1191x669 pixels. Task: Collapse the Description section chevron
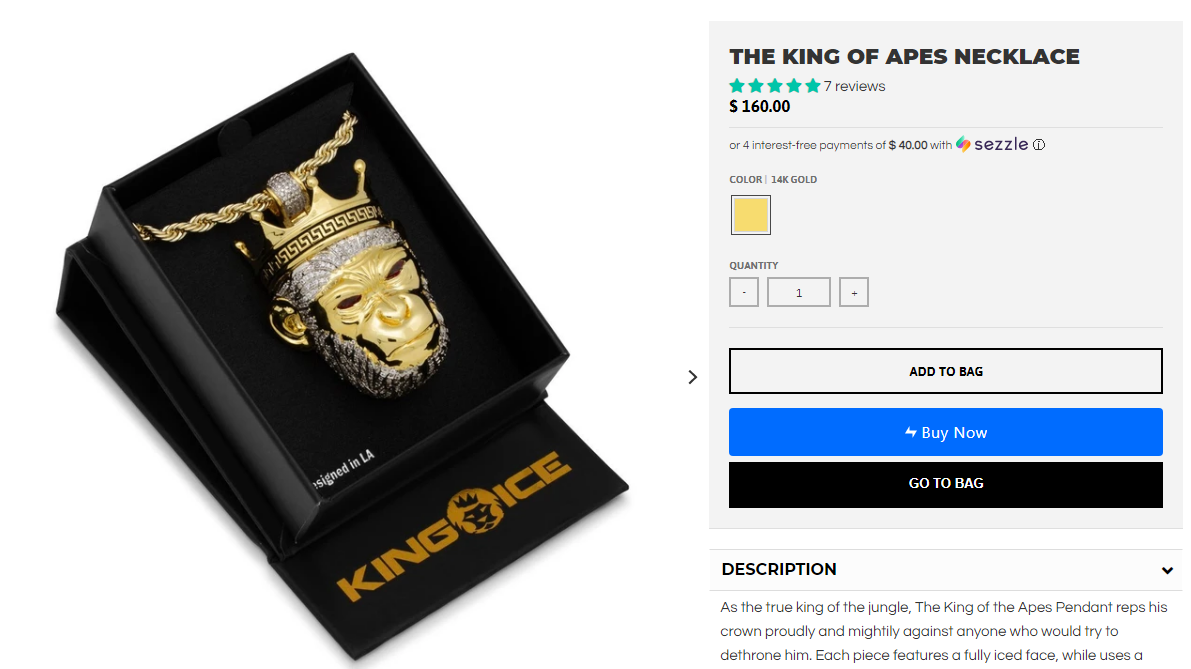click(1167, 570)
